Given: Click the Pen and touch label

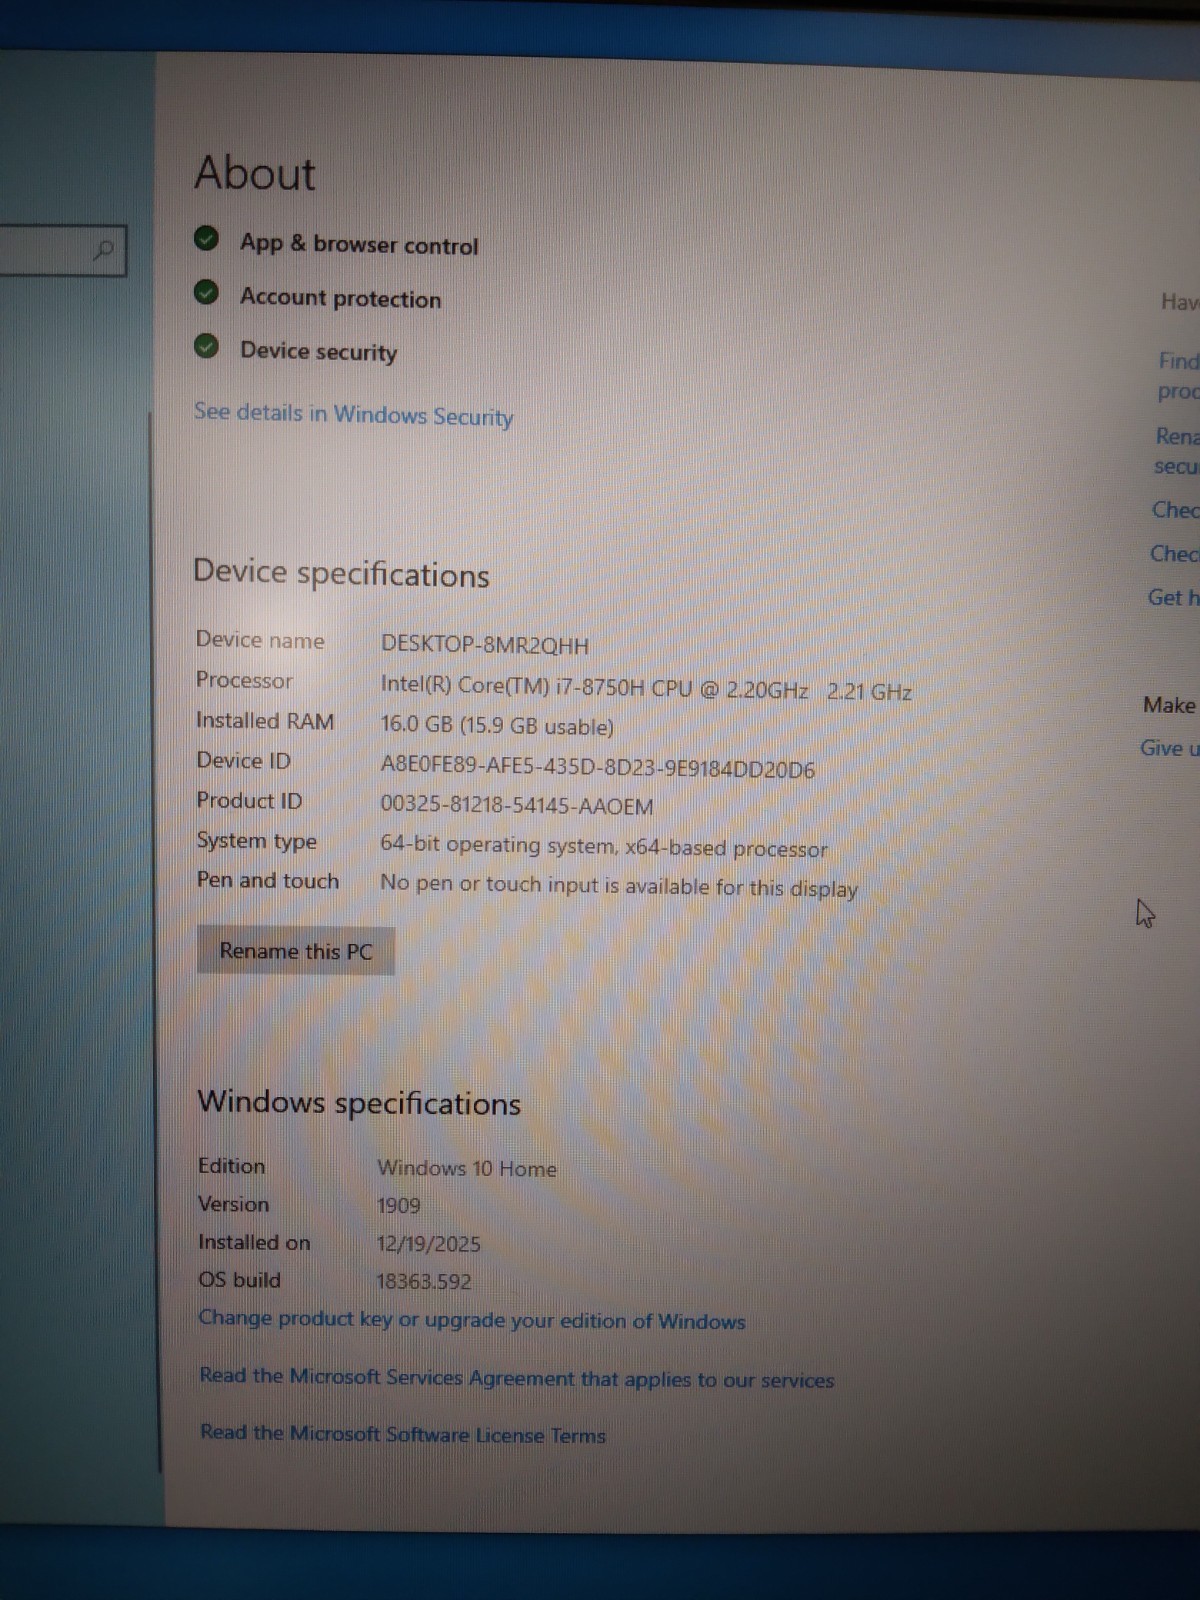Looking at the screenshot, I should 268,881.
